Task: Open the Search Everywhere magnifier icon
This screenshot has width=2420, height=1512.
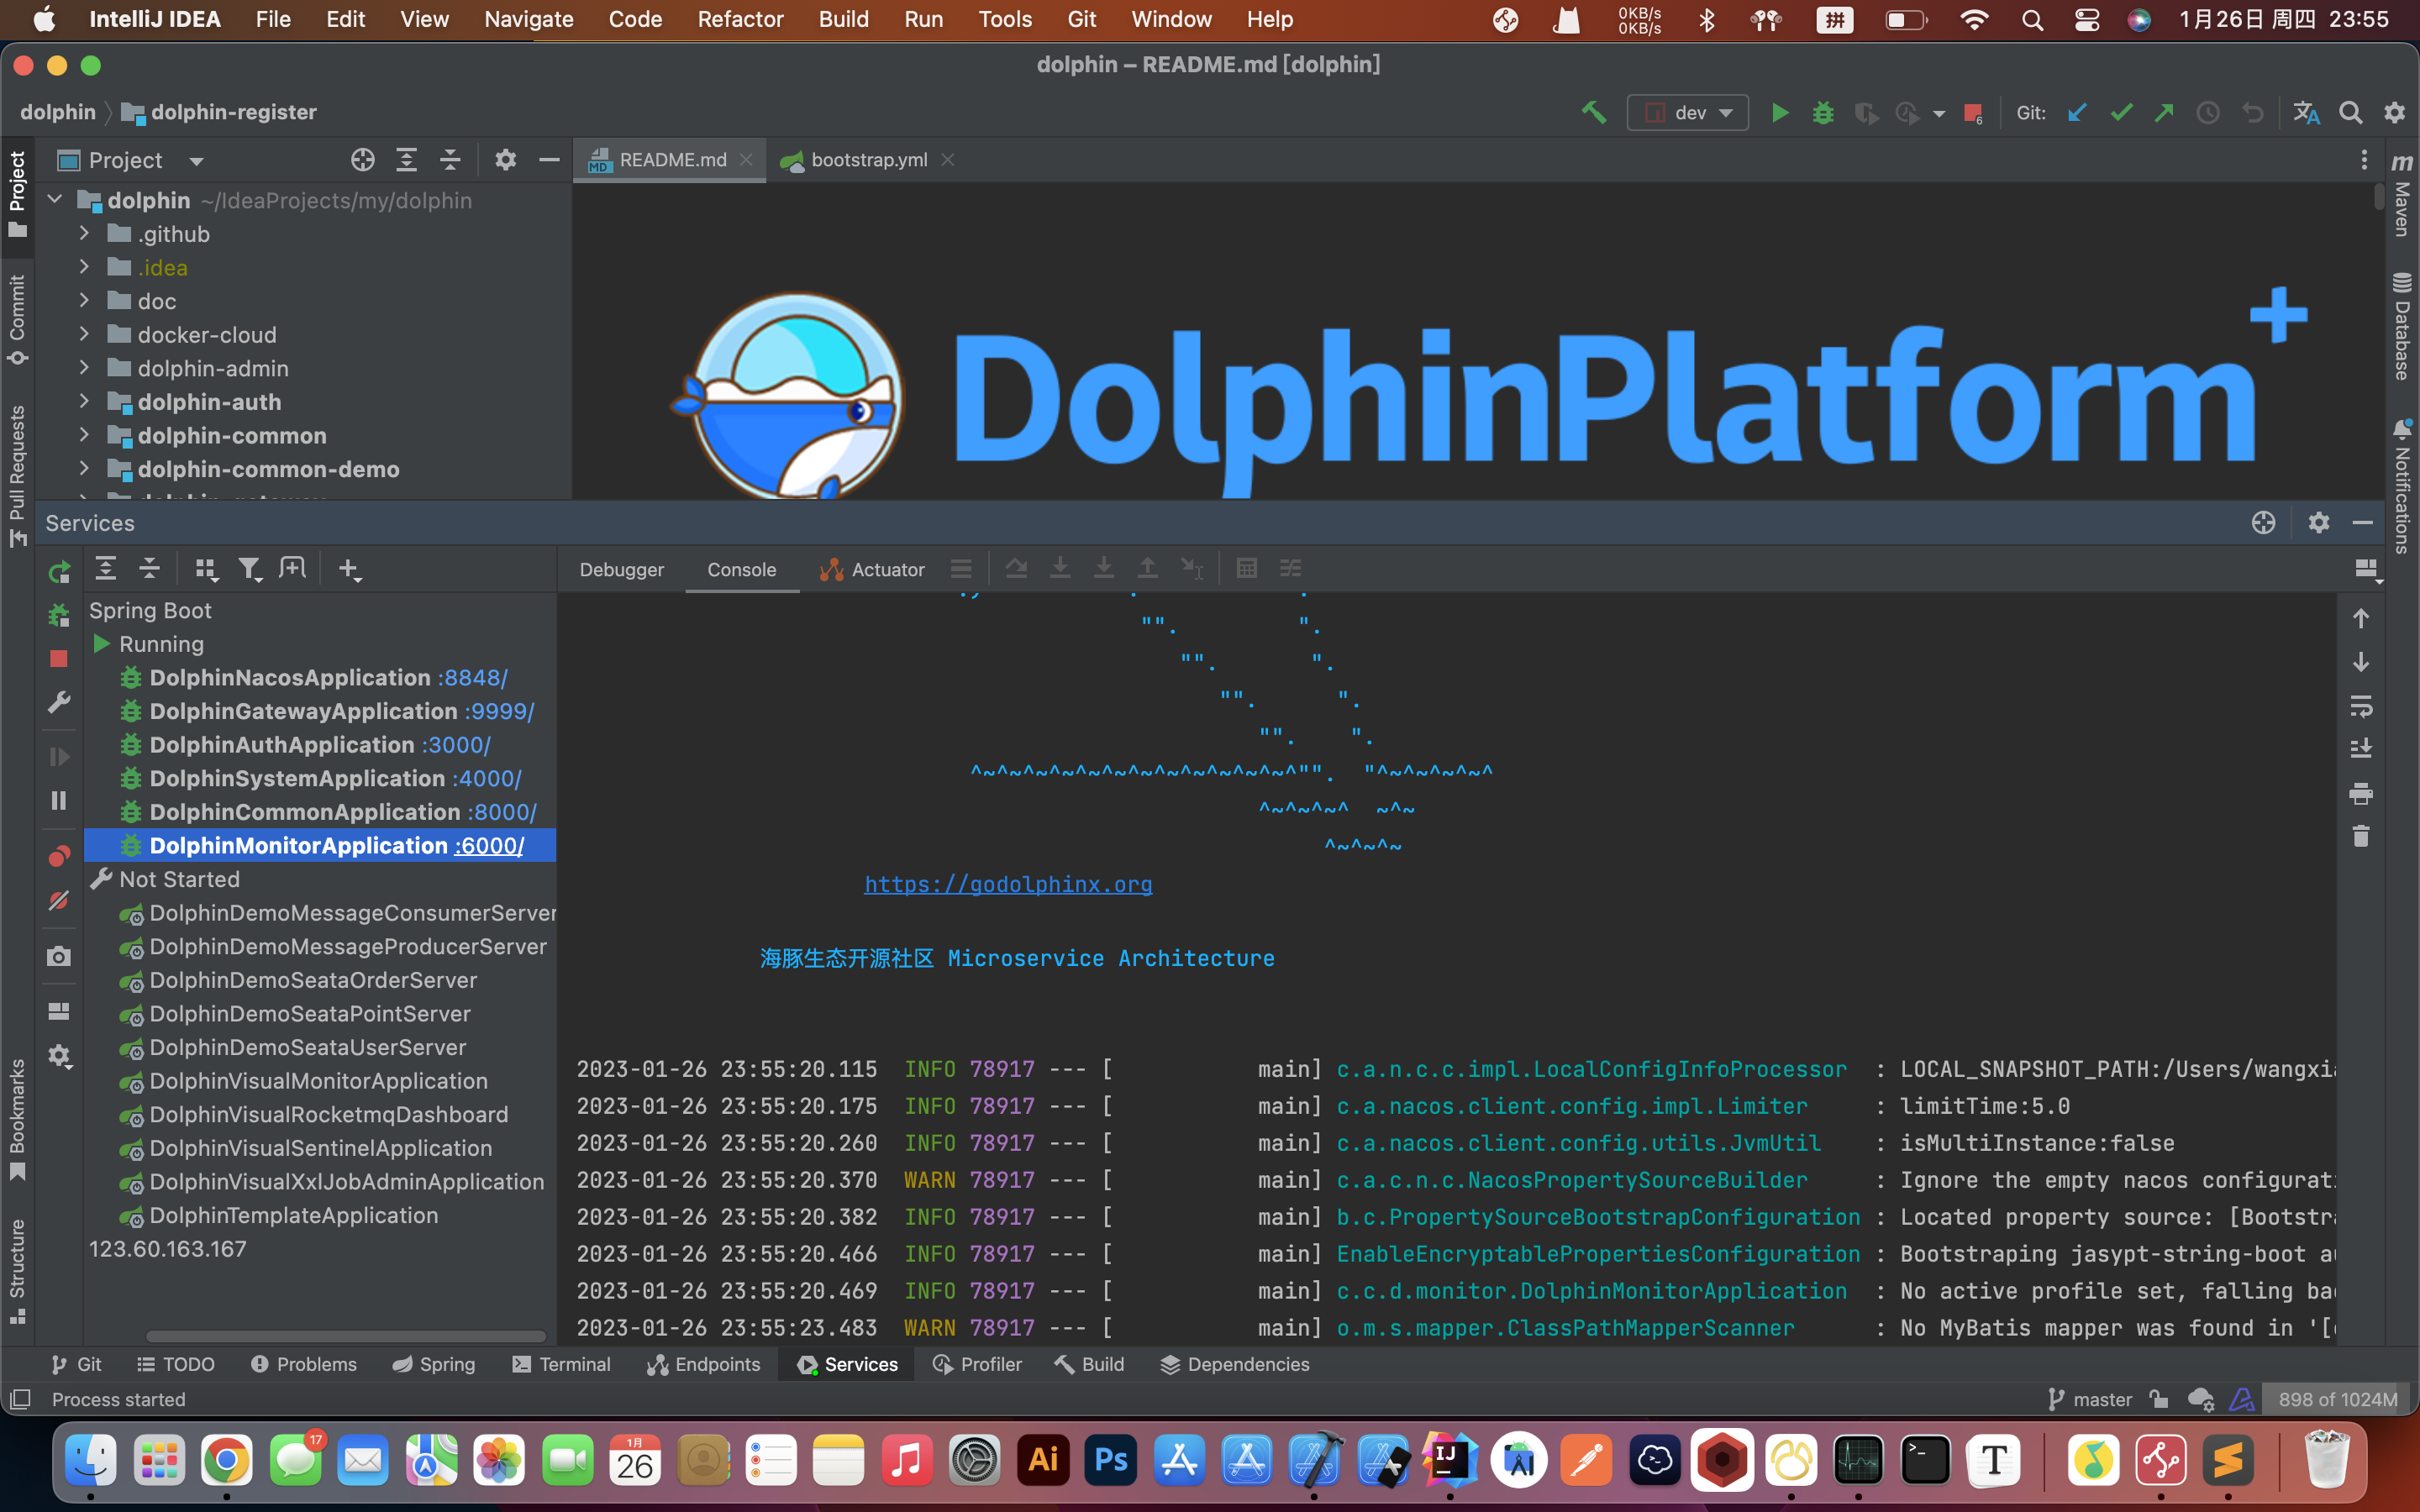Action: point(2350,113)
